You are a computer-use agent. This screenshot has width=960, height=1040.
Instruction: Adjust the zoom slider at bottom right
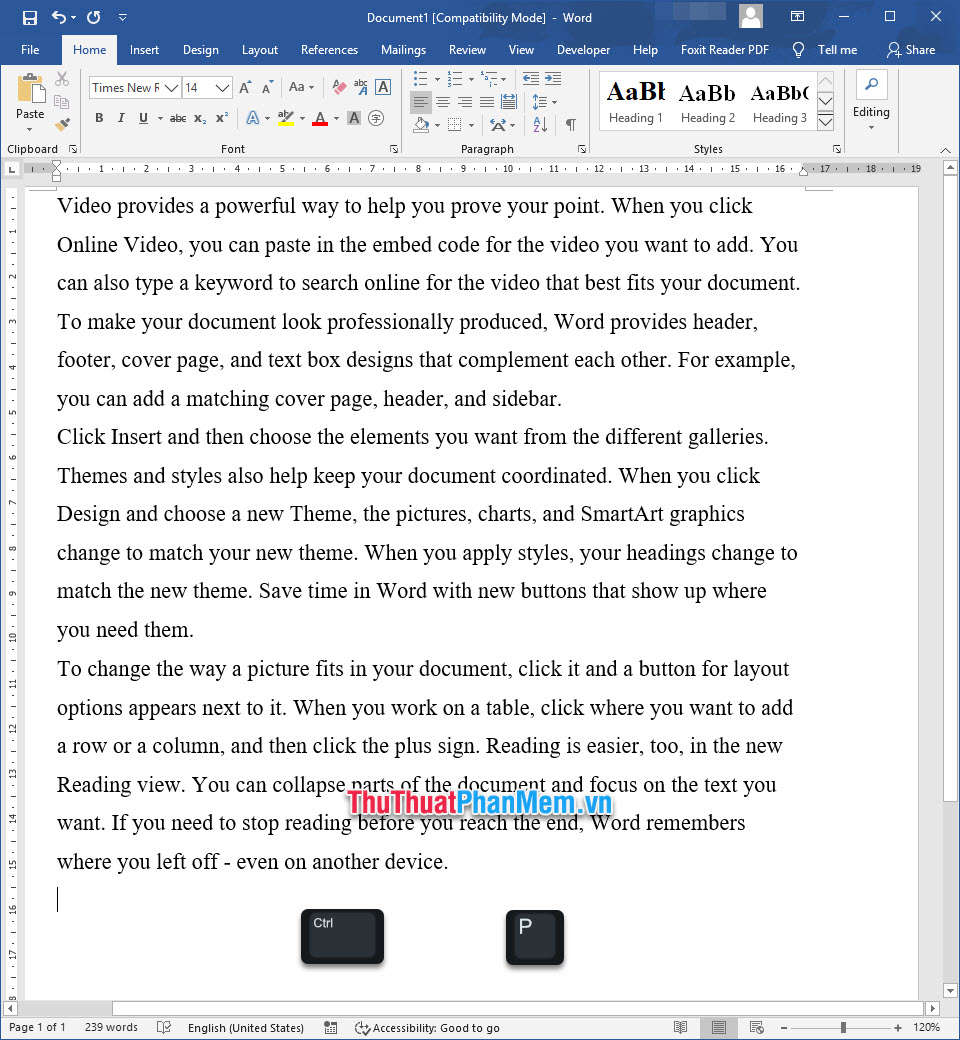(843, 1027)
